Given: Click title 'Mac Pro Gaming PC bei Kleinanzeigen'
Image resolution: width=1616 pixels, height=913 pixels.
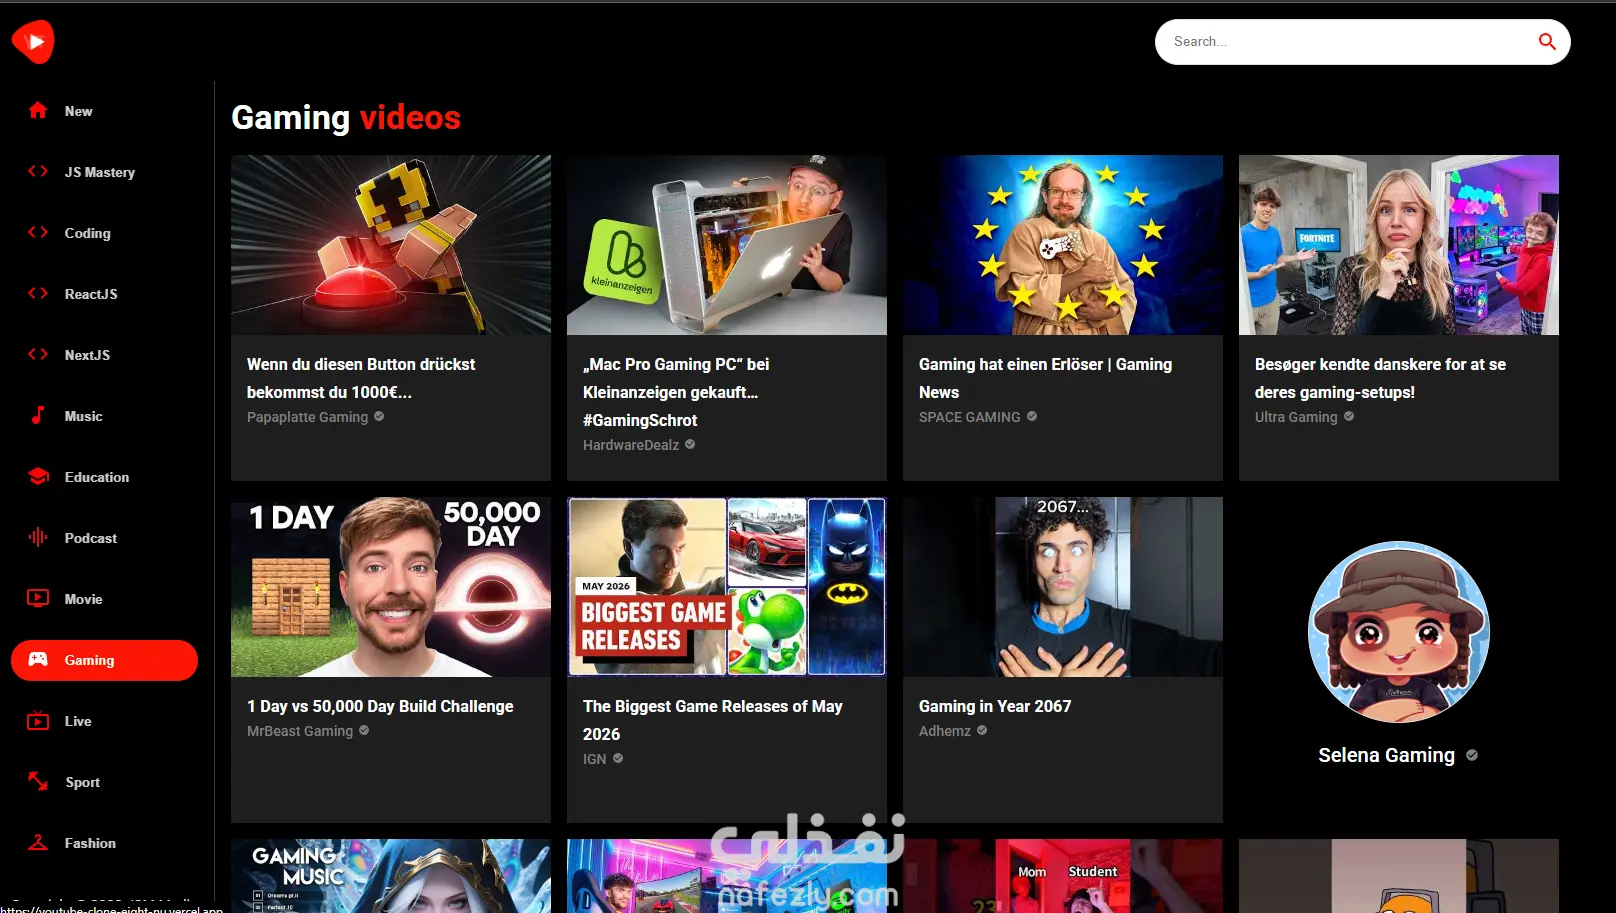Looking at the screenshot, I should coord(676,392).
